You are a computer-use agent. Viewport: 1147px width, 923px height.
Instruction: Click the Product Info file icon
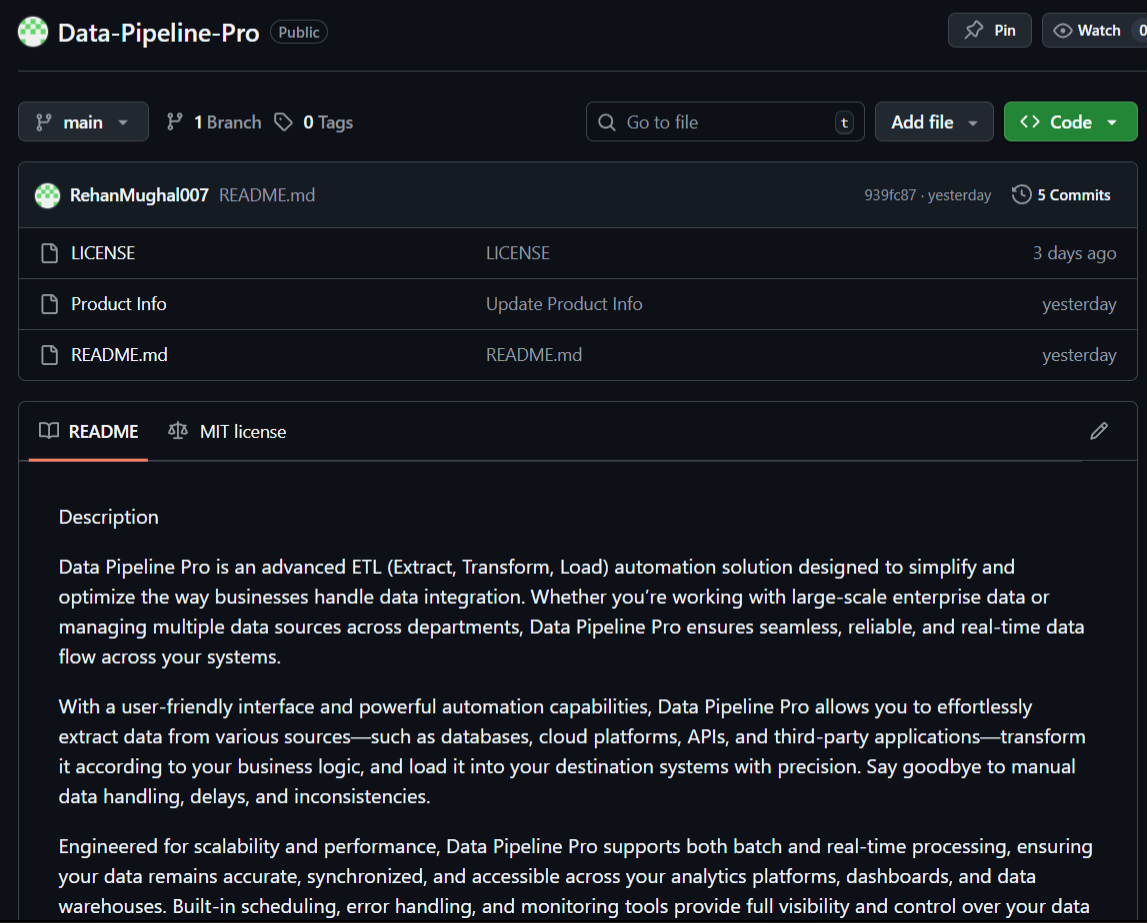pyautogui.click(x=49, y=304)
